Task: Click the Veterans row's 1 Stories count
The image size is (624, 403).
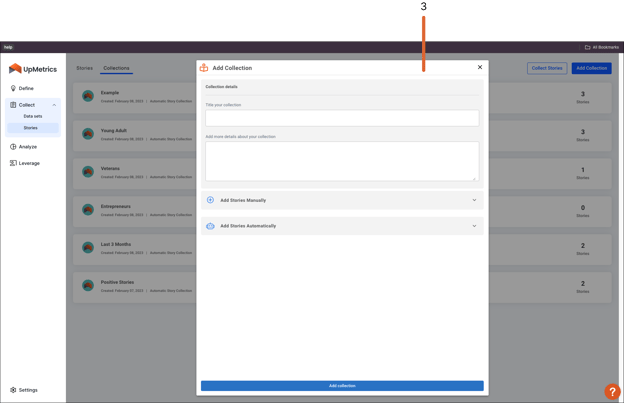Action: pyautogui.click(x=583, y=173)
